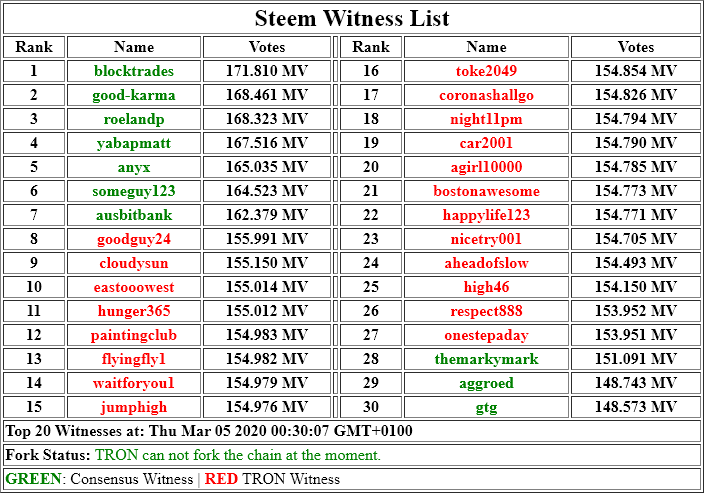Select someguy123 in the list
704x493 pixels.
[134, 191]
